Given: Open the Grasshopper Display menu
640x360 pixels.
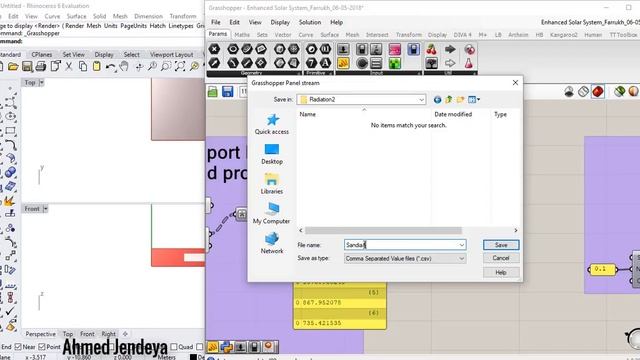Looking at the screenshot, I should click(280, 22).
